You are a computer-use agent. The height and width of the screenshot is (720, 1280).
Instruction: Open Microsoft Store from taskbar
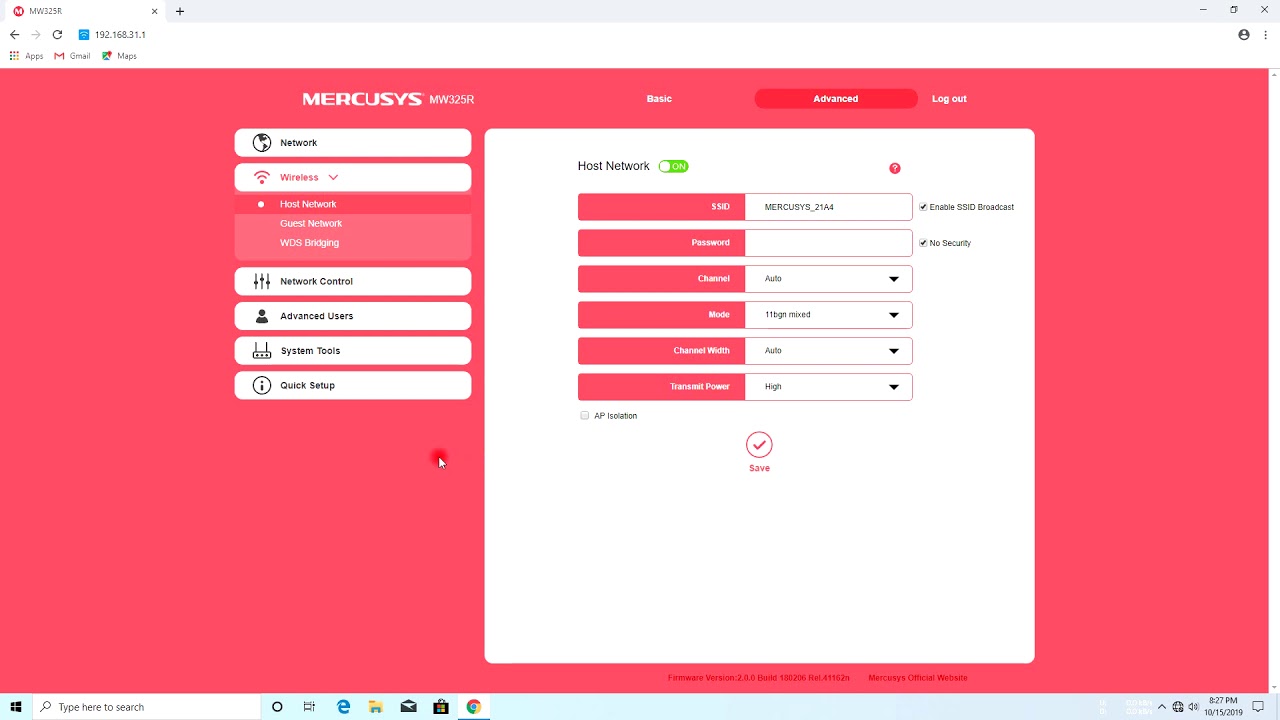coord(441,707)
